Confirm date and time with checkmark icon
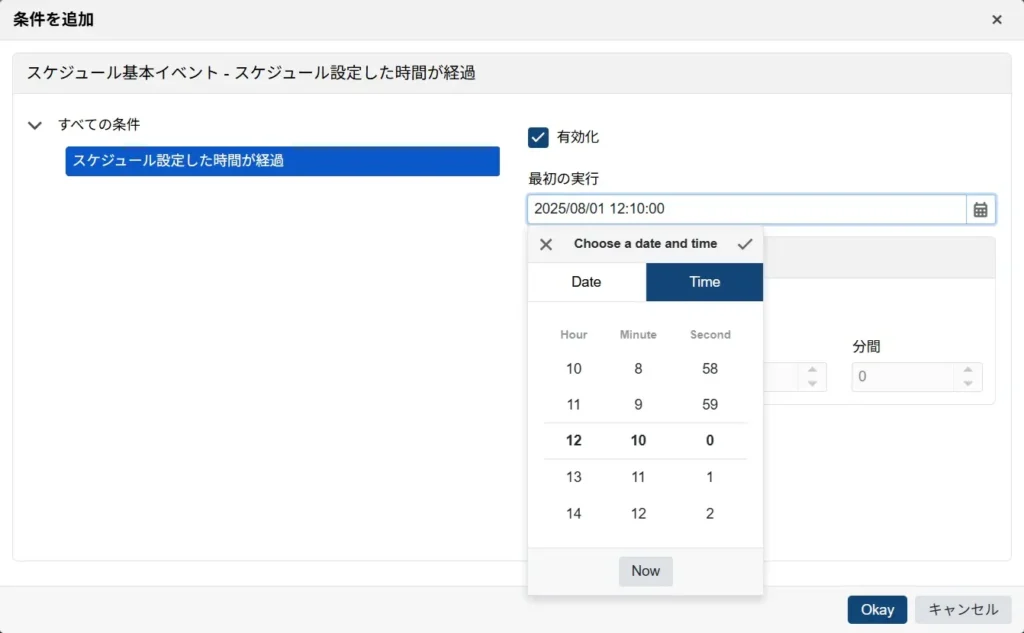This screenshot has height=633, width=1024. coord(744,244)
